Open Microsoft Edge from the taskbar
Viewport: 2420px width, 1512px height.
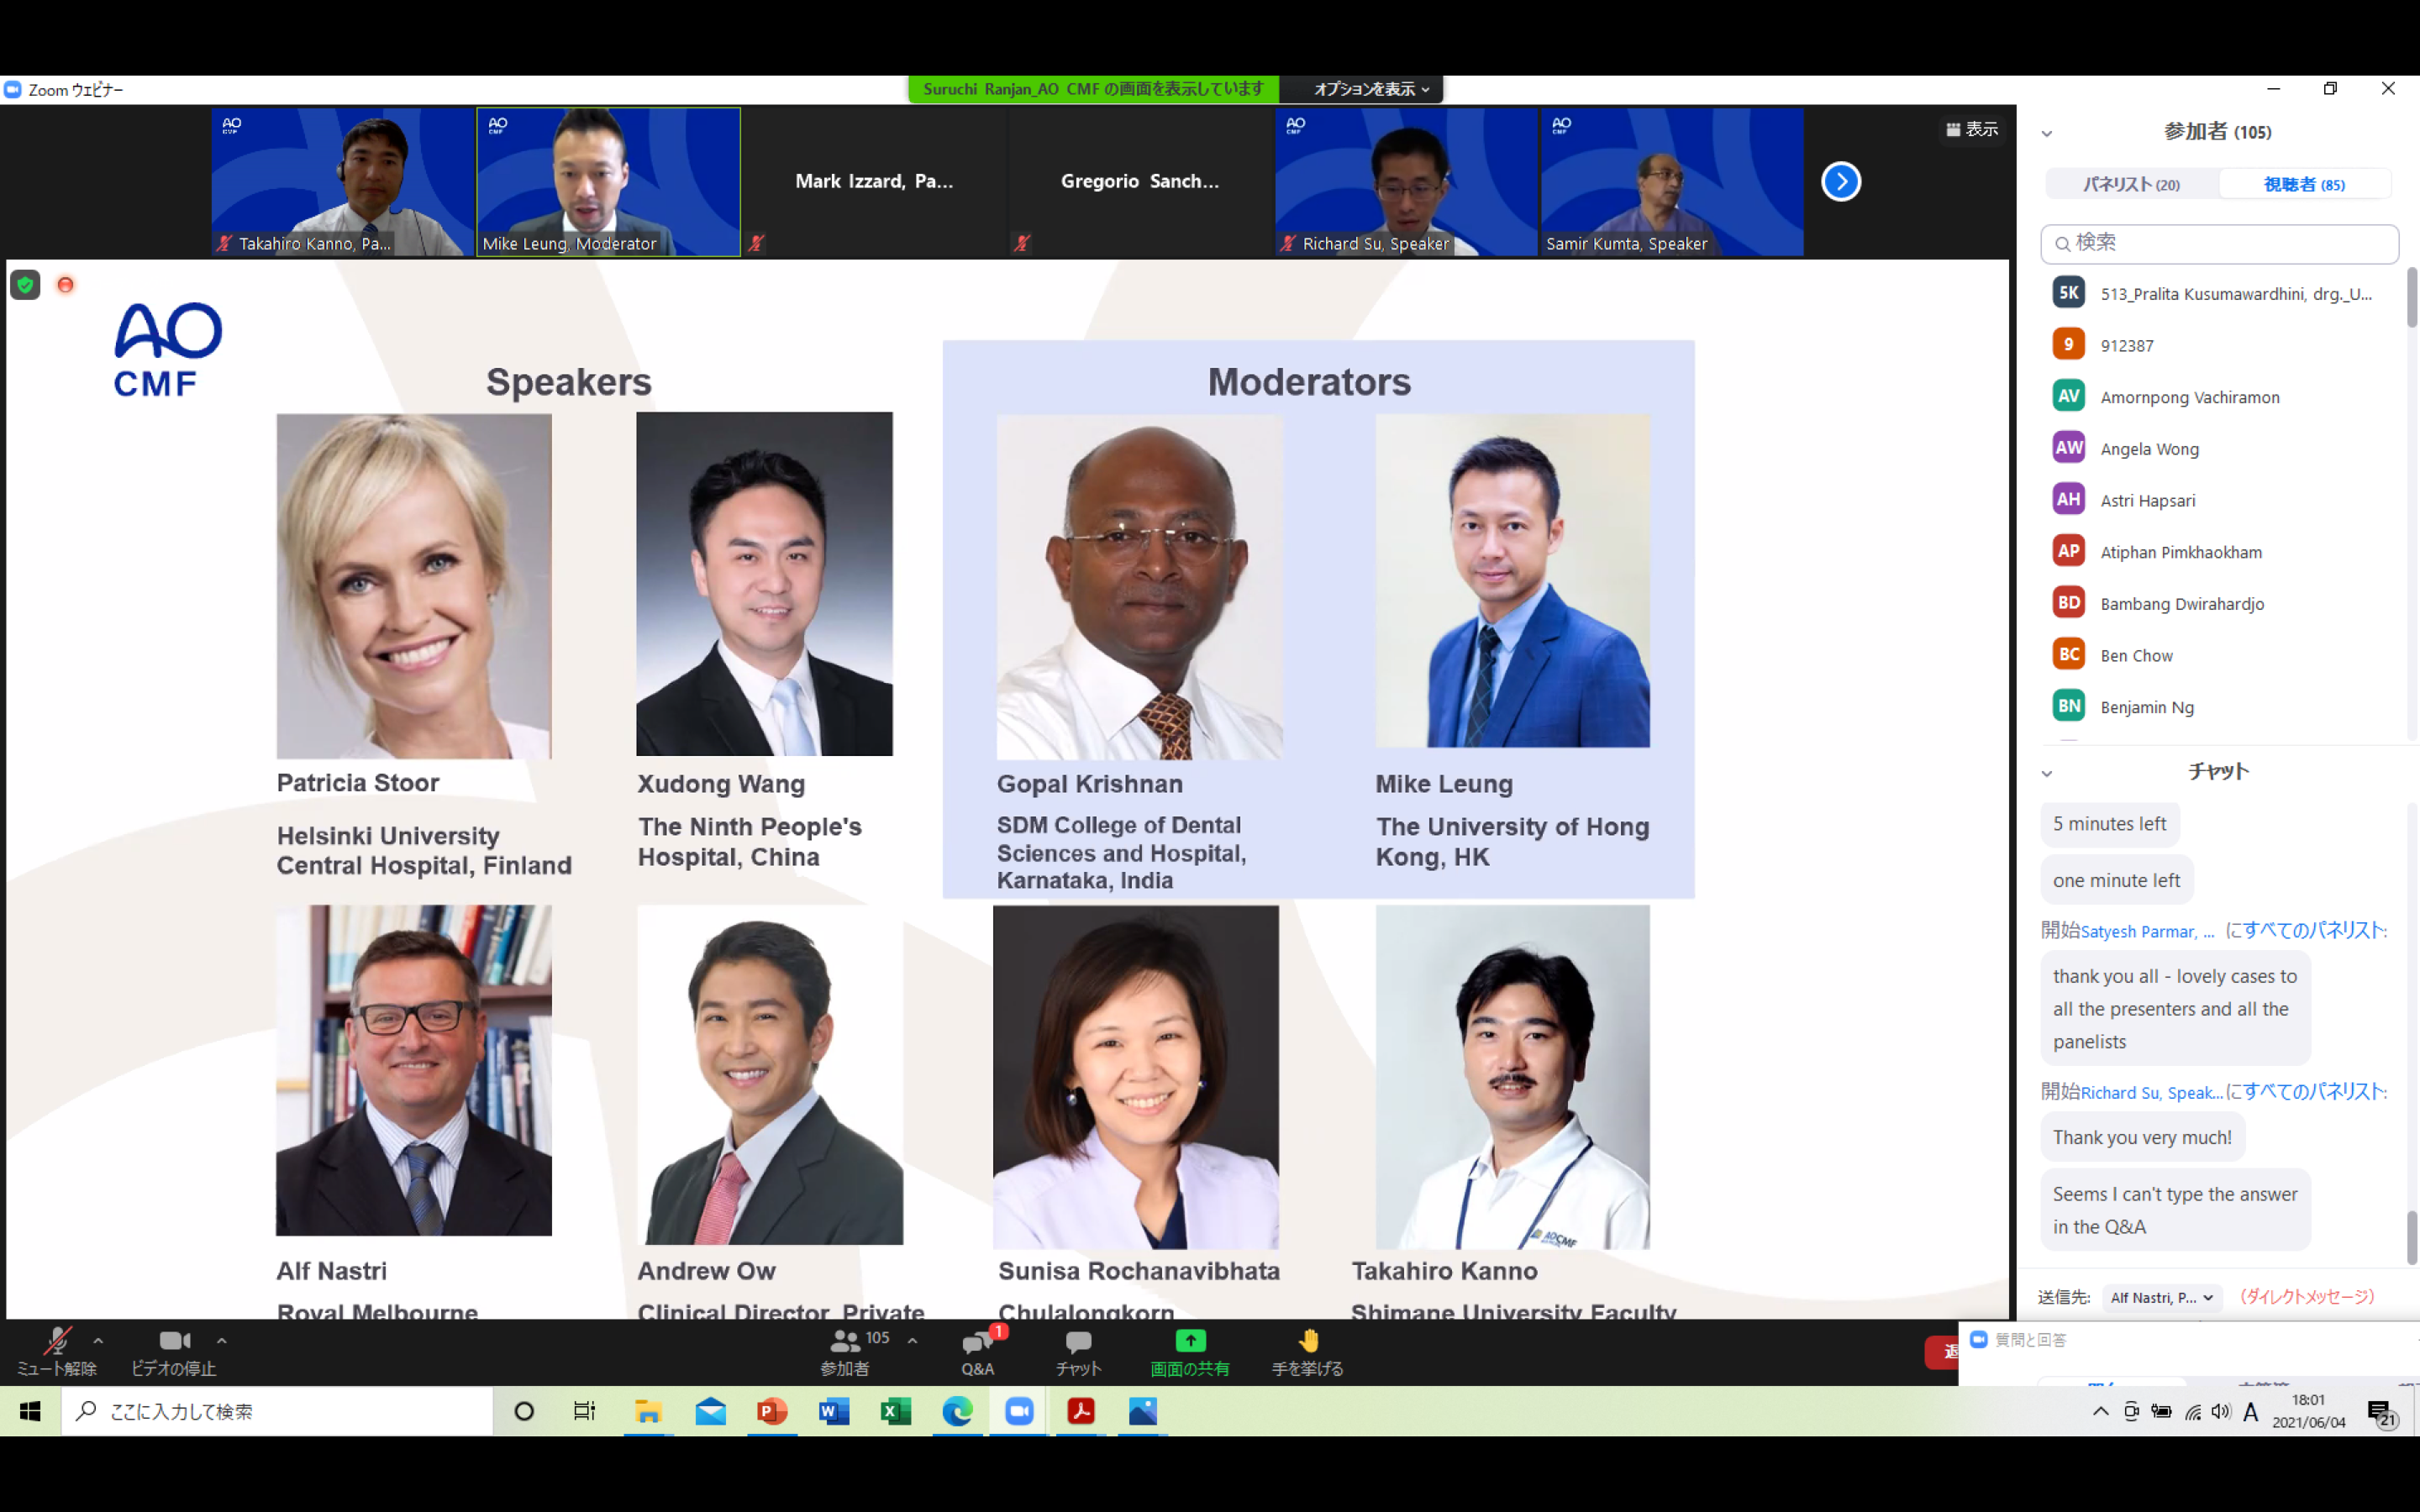pyautogui.click(x=957, y=1411)
